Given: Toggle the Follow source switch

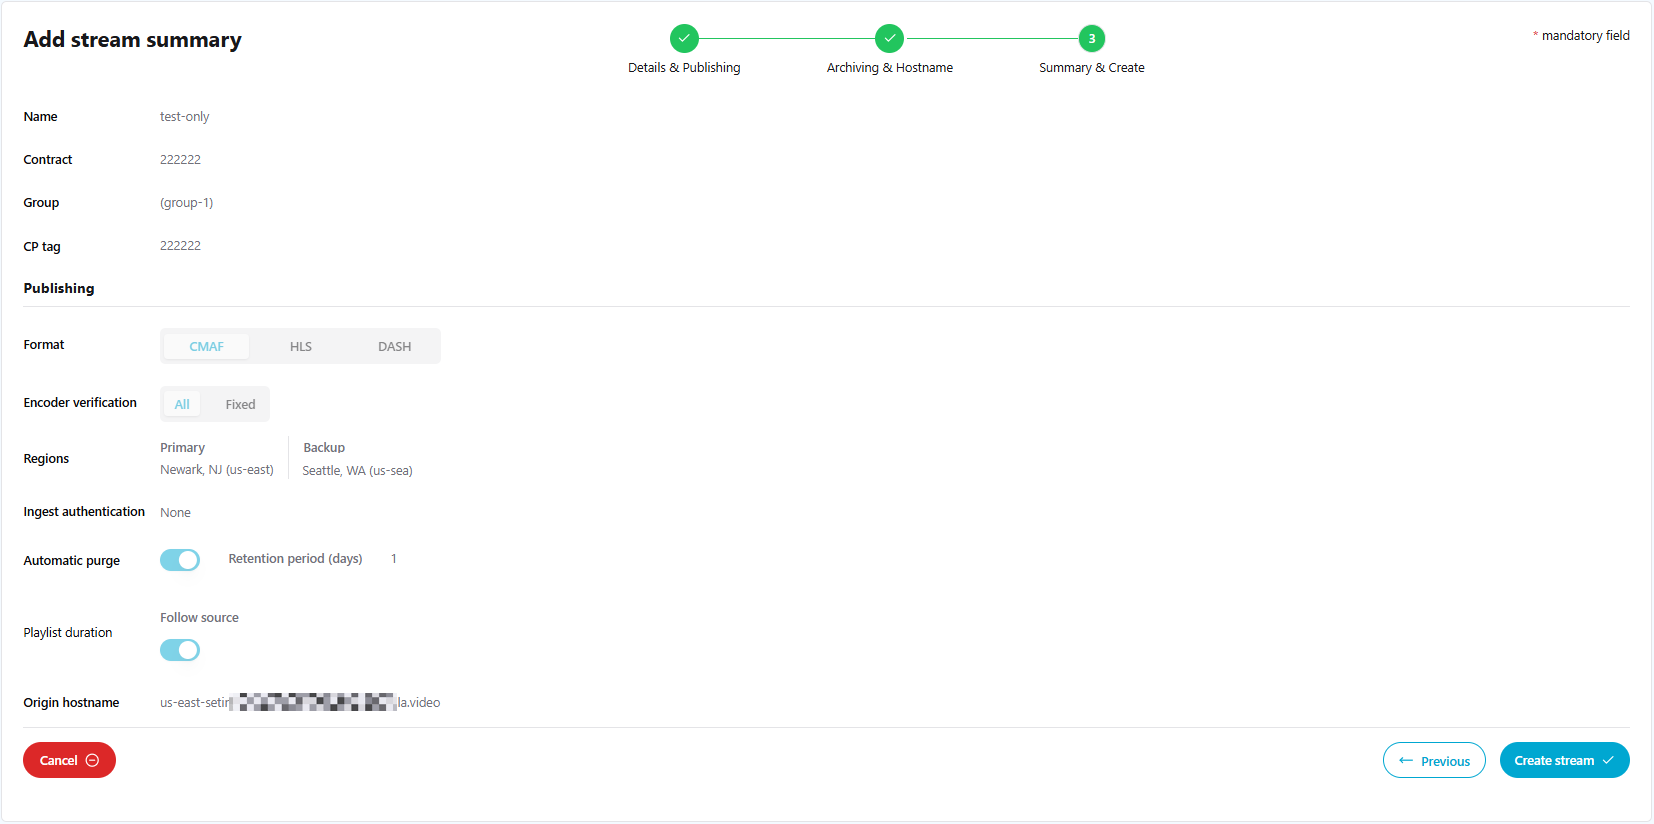Looking at the screenshot, I should click(180, 650).
